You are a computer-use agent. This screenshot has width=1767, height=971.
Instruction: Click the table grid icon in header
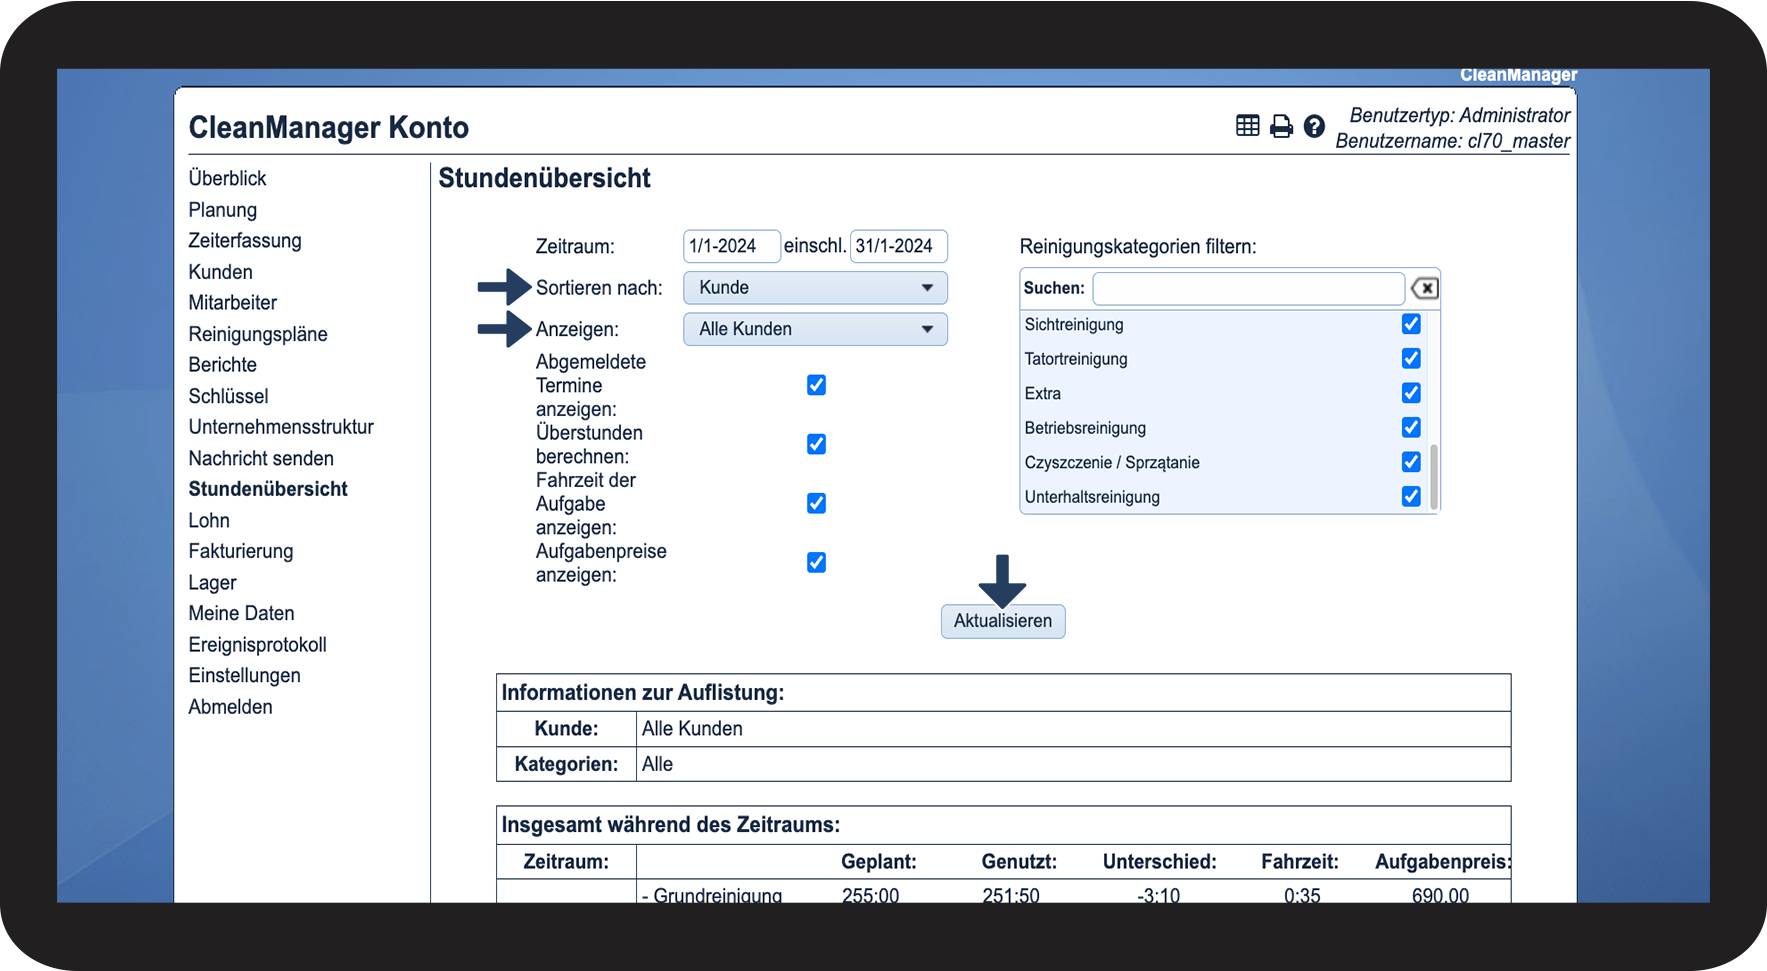pos(1247,126)
